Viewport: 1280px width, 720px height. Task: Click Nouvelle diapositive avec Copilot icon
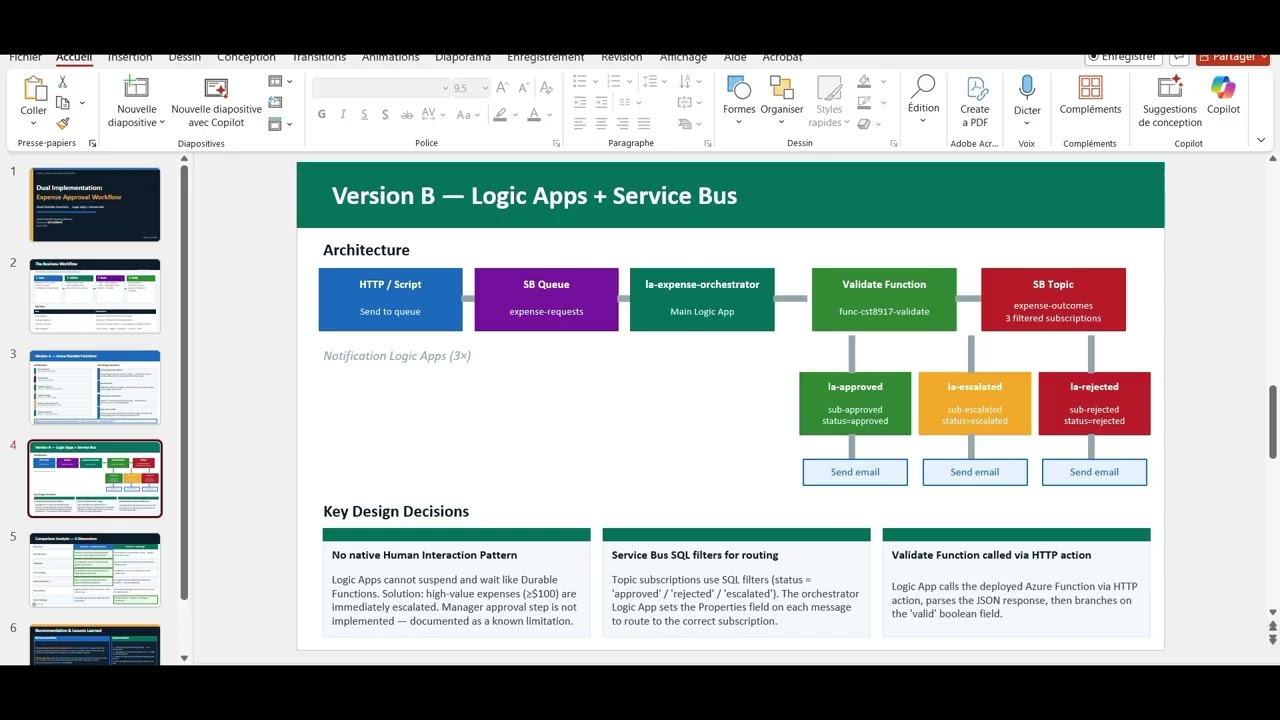[216, 88]
